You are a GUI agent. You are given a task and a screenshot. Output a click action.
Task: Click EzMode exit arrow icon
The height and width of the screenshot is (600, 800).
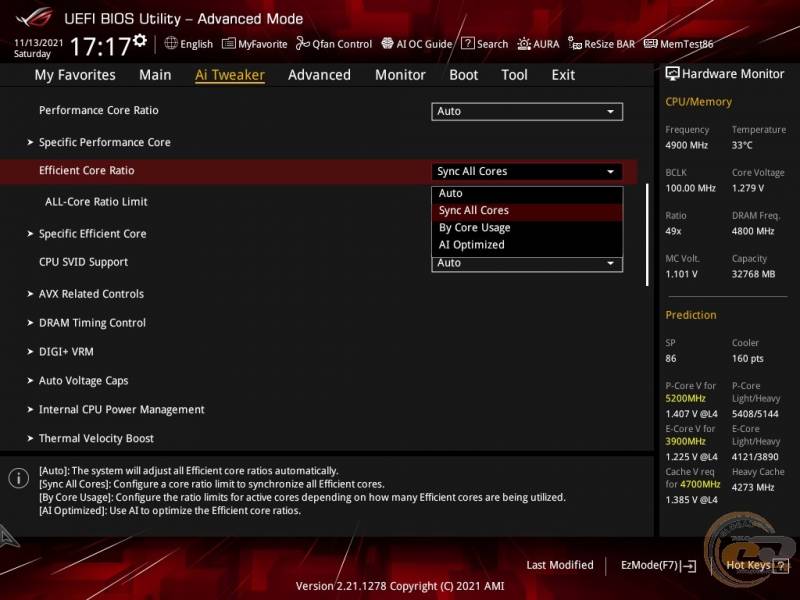coord(688,565)
